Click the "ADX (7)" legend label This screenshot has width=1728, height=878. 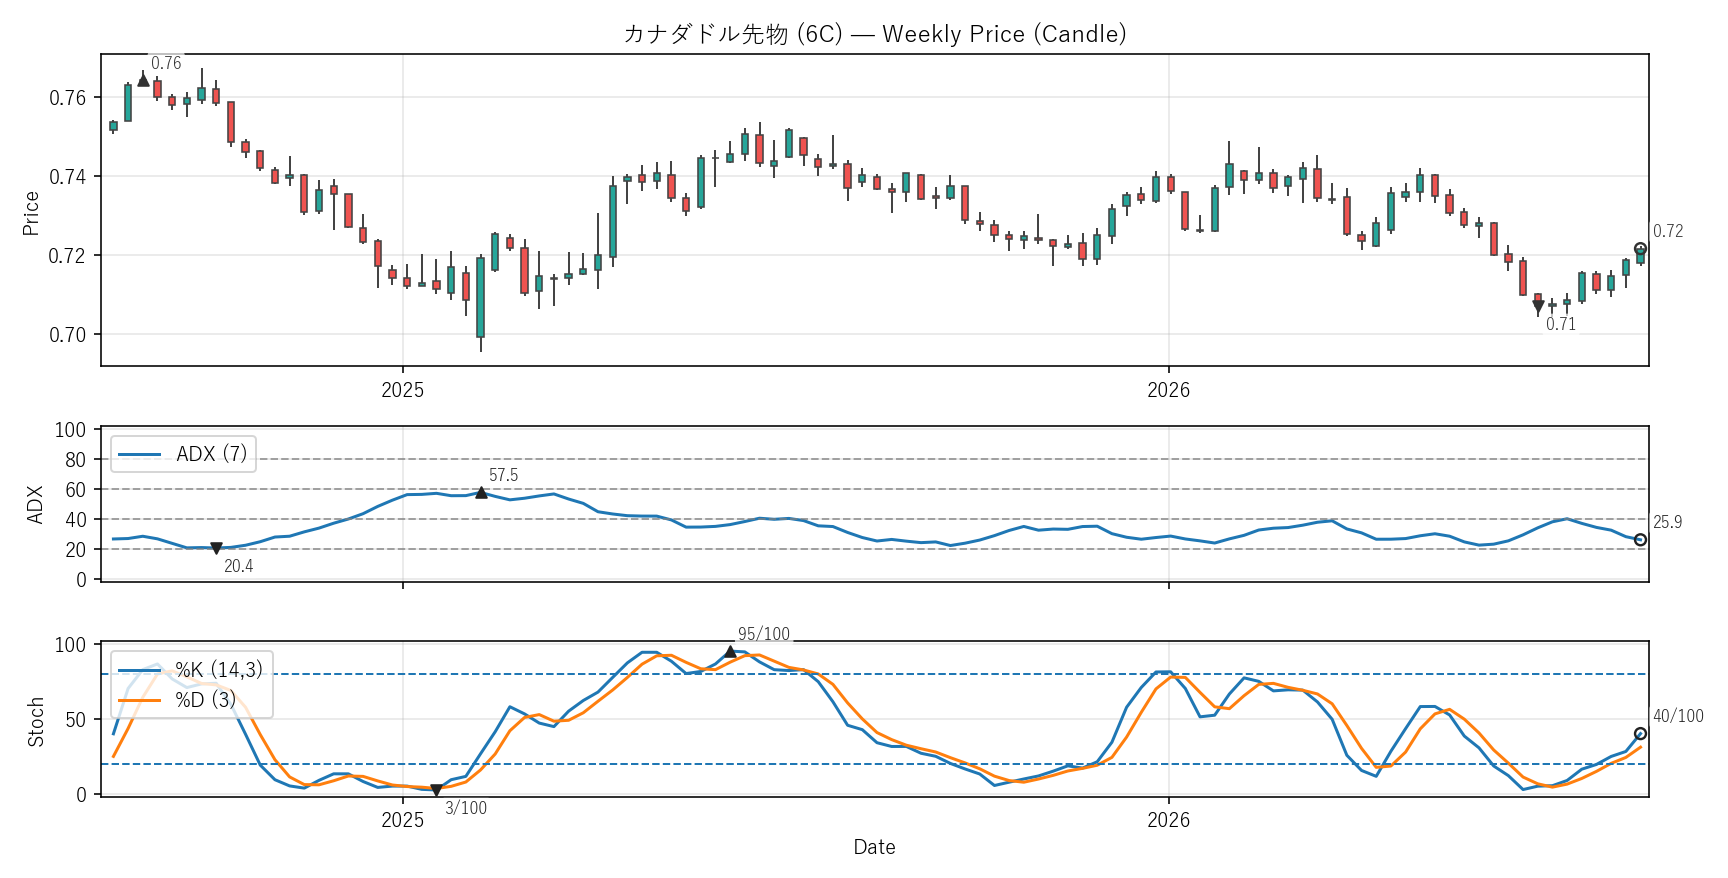pyautogui.click(x=212, y=454)
